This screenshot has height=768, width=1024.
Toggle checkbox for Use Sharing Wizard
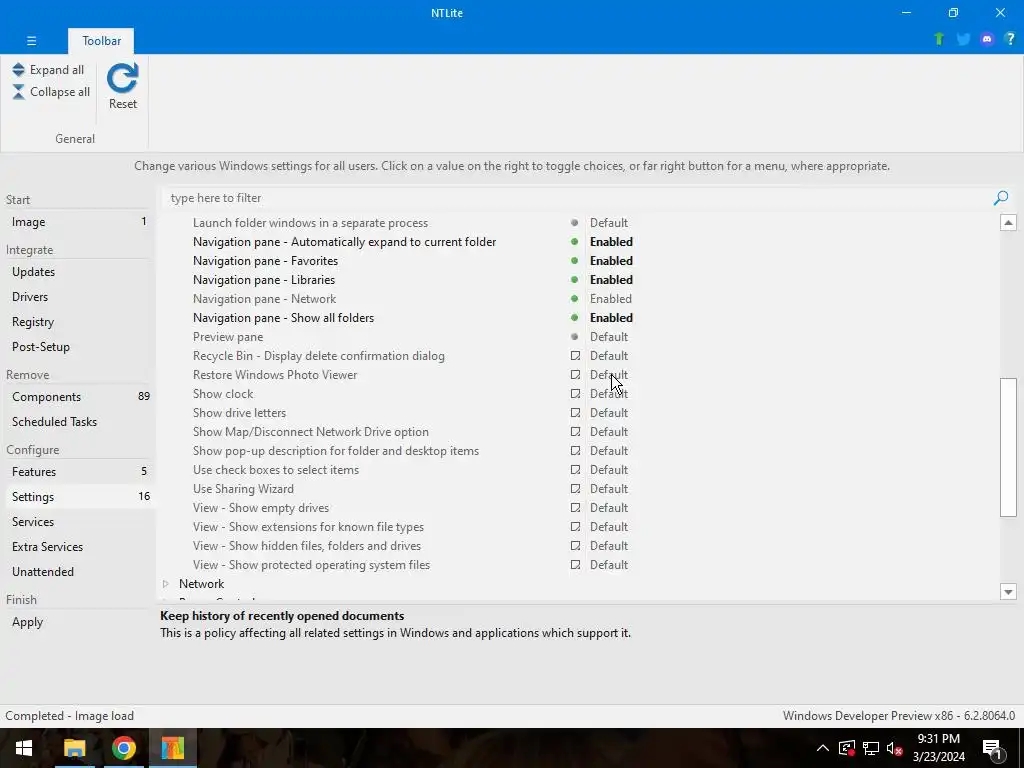coord(575,488)
